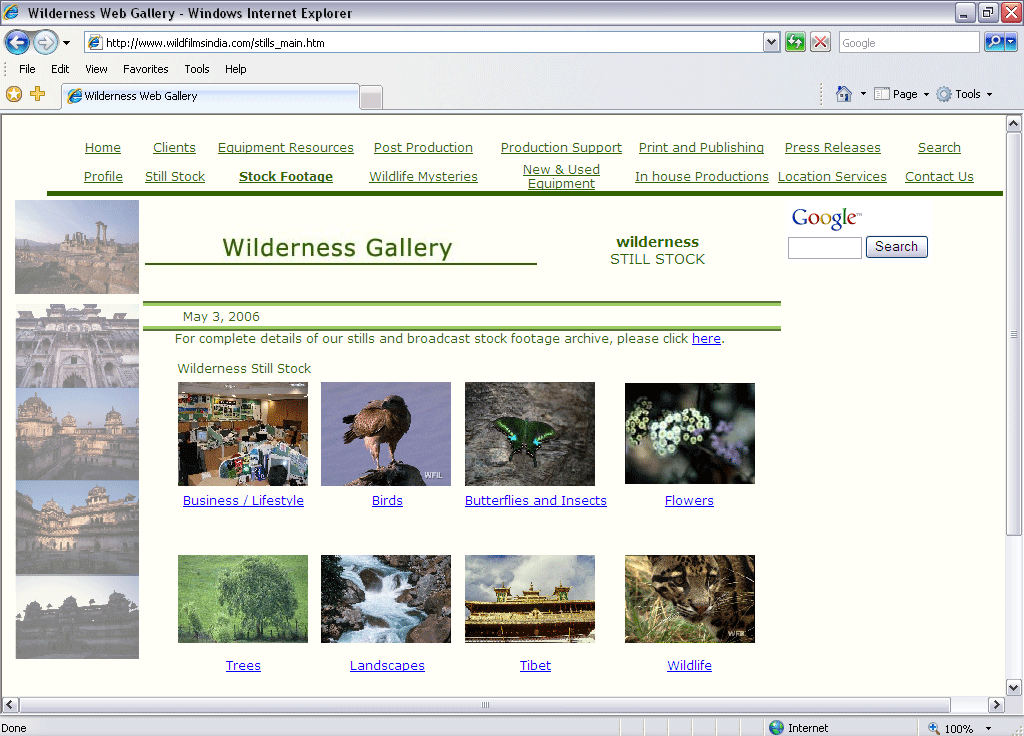Click the address bar URL field
The height and width of the screenshot is (736, 1024).
click(424, 42)
